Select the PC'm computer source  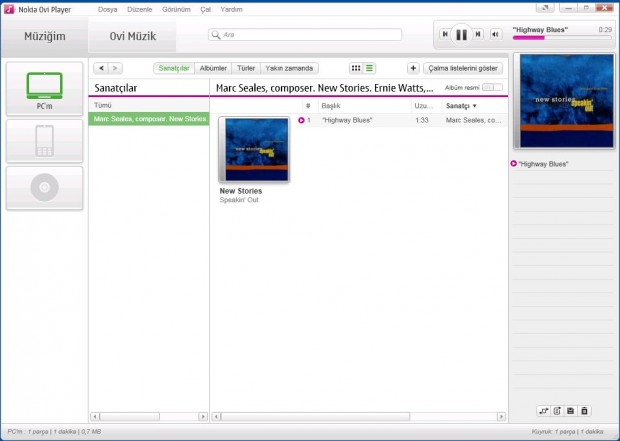point(44,89)
